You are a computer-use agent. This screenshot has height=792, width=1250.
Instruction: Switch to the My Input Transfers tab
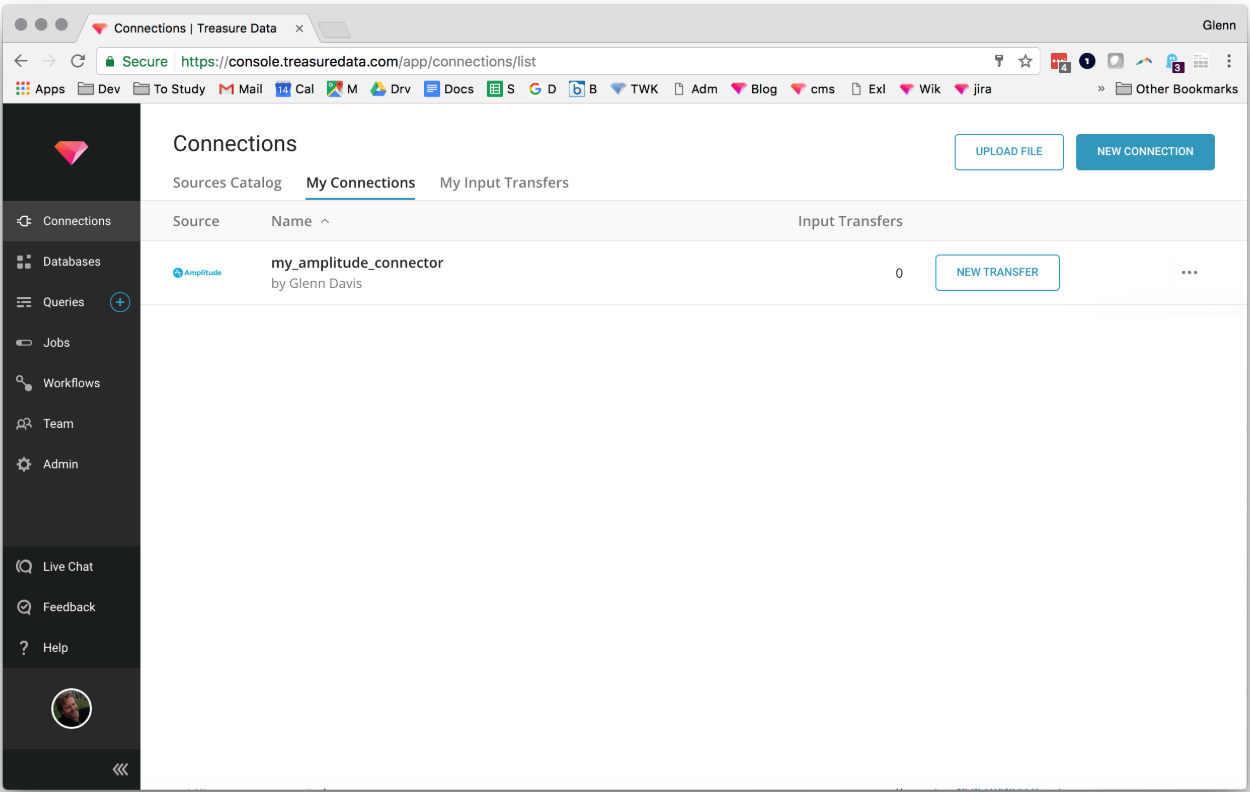[504, 183]
